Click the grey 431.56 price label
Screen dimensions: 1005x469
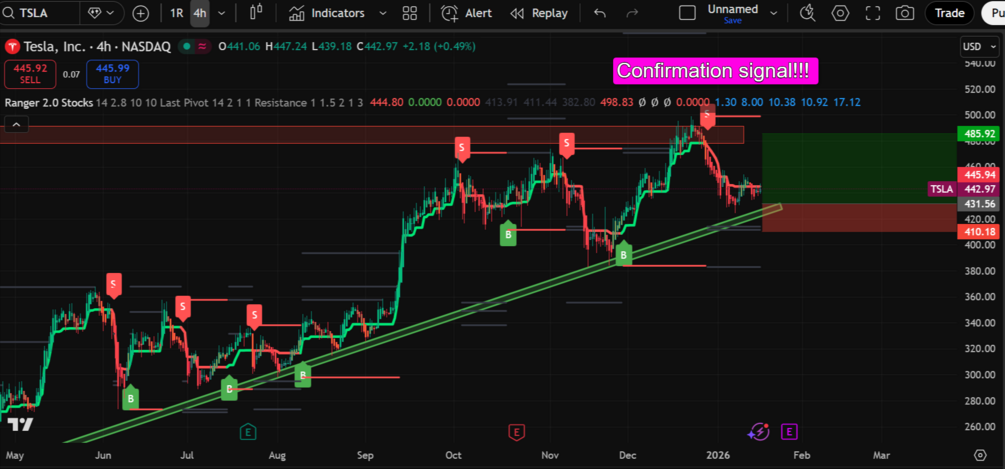click(978, 204)
